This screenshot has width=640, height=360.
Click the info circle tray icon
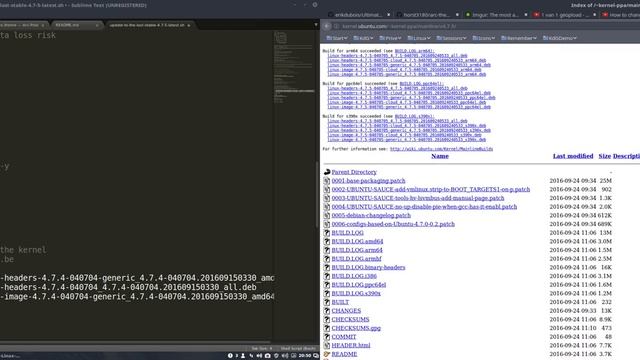click(x=230, y=356)
